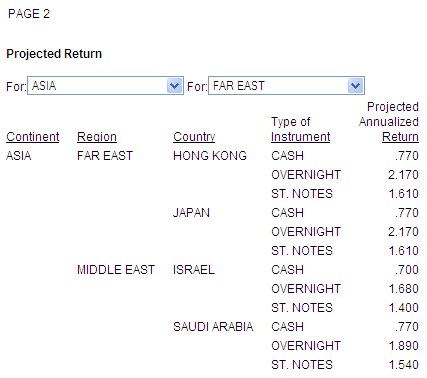Sort by the Country column header
Viewport: 427px width, 378px height.
pyautogui.click(x=194, y=137)
